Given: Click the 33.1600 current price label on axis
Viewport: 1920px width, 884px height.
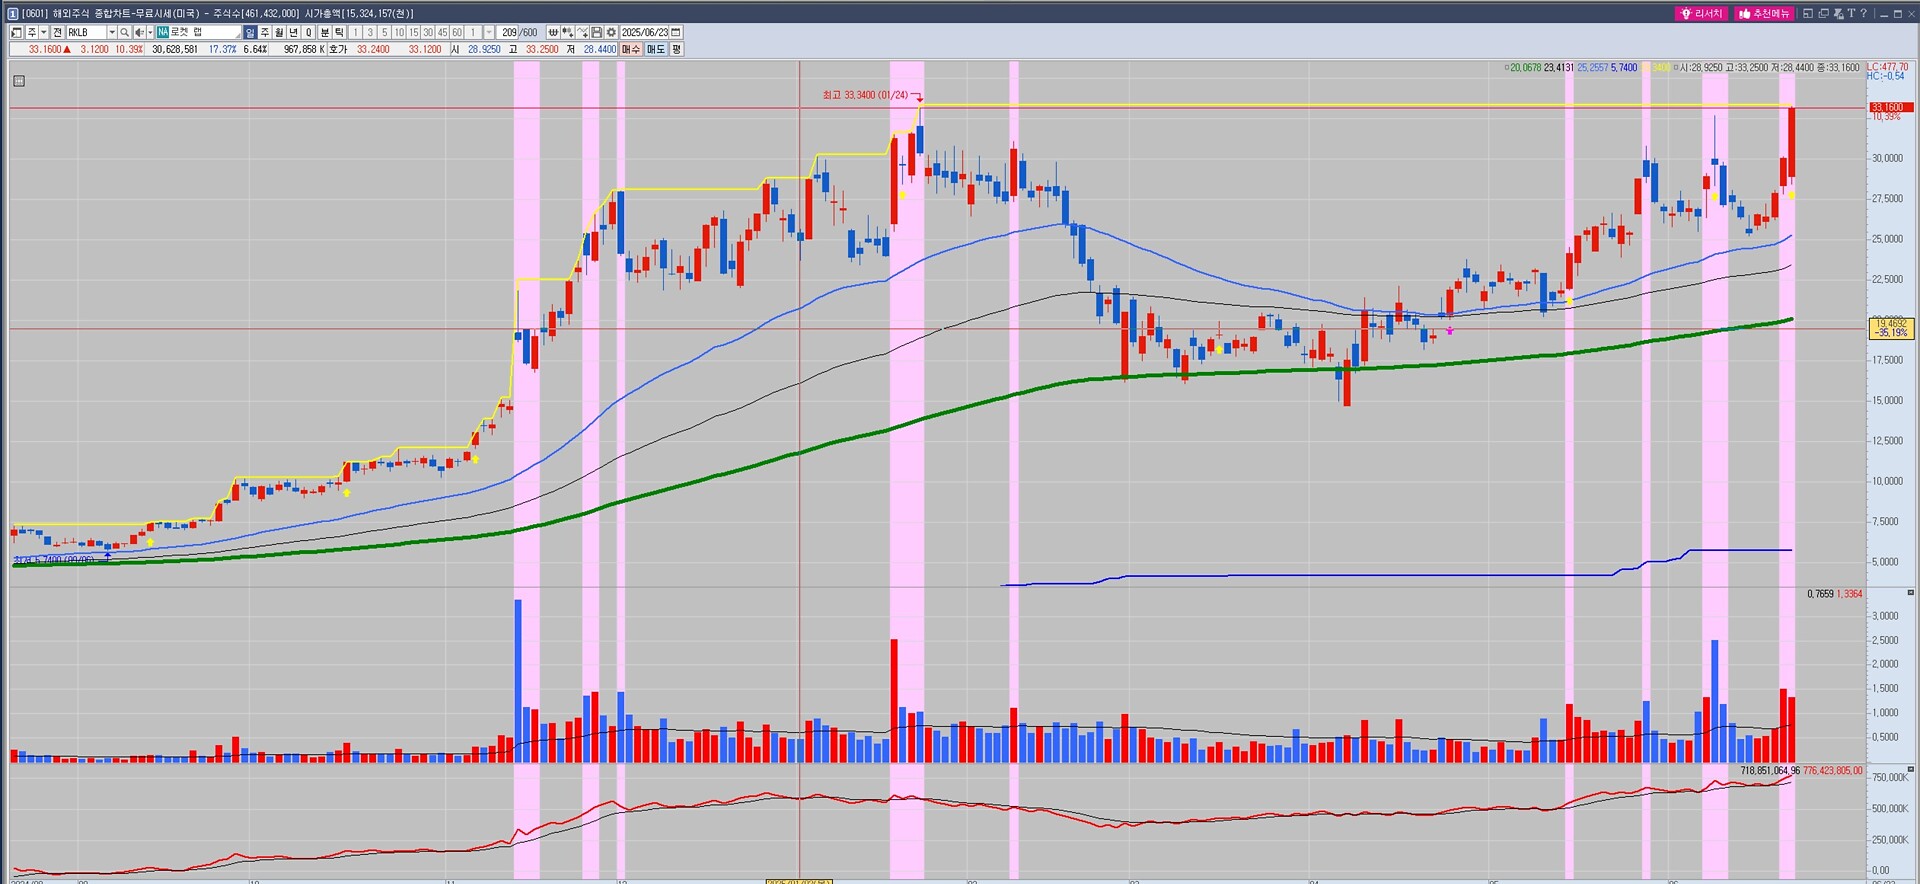Looking at the screenshot, I should pyautogui.click(x=1890, y=107).
